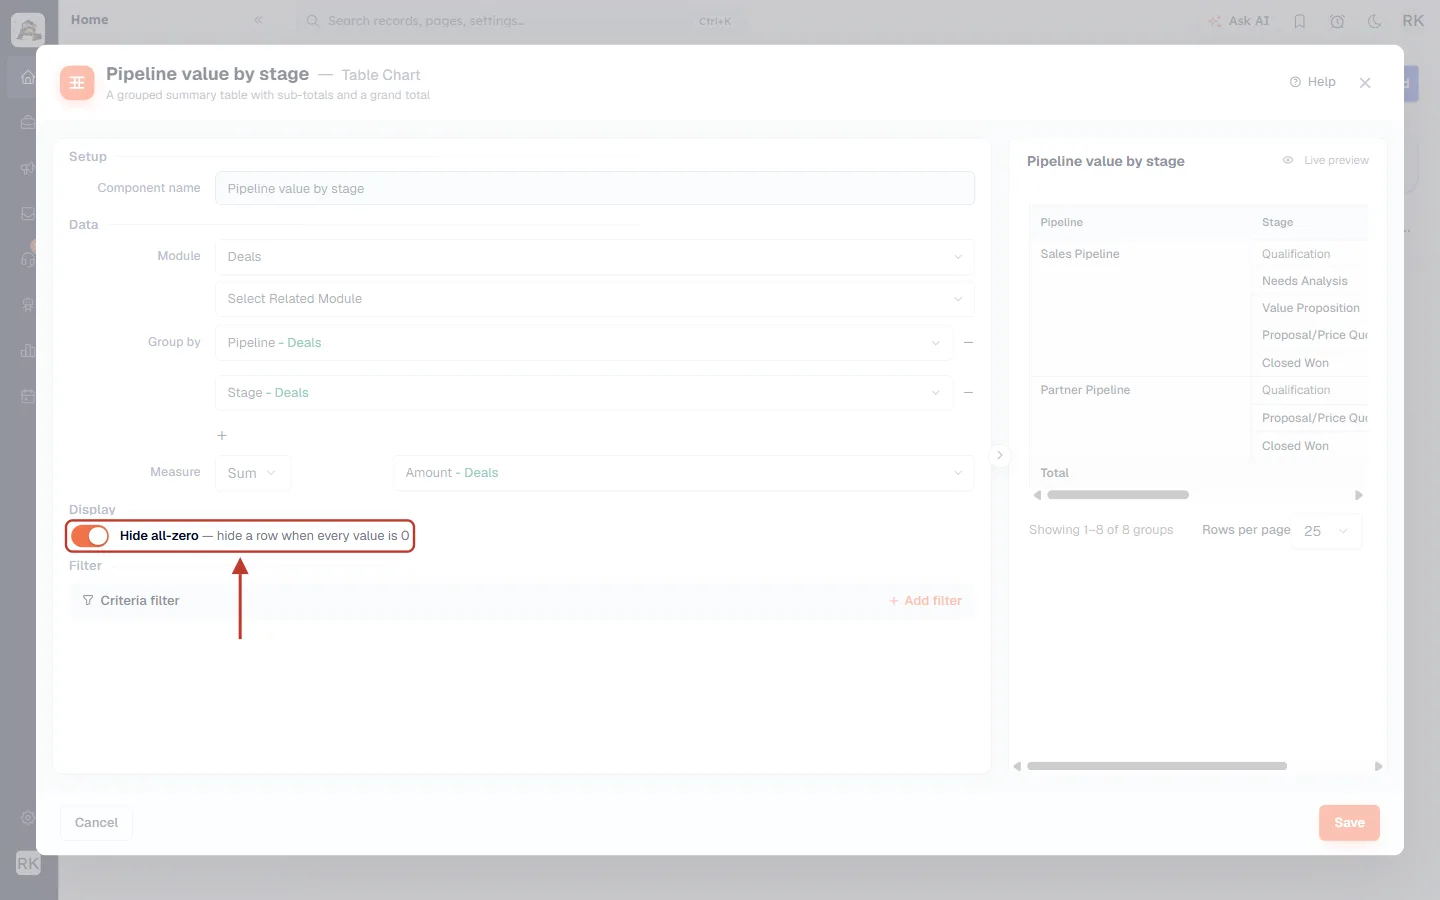
Task: Add another group-by field with plus icon
Action: (222, 436)
